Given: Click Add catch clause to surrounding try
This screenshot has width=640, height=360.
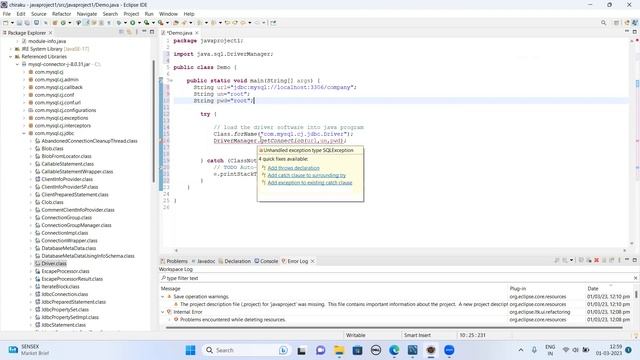Looking at the screenshot, I should tap(307, 176).
